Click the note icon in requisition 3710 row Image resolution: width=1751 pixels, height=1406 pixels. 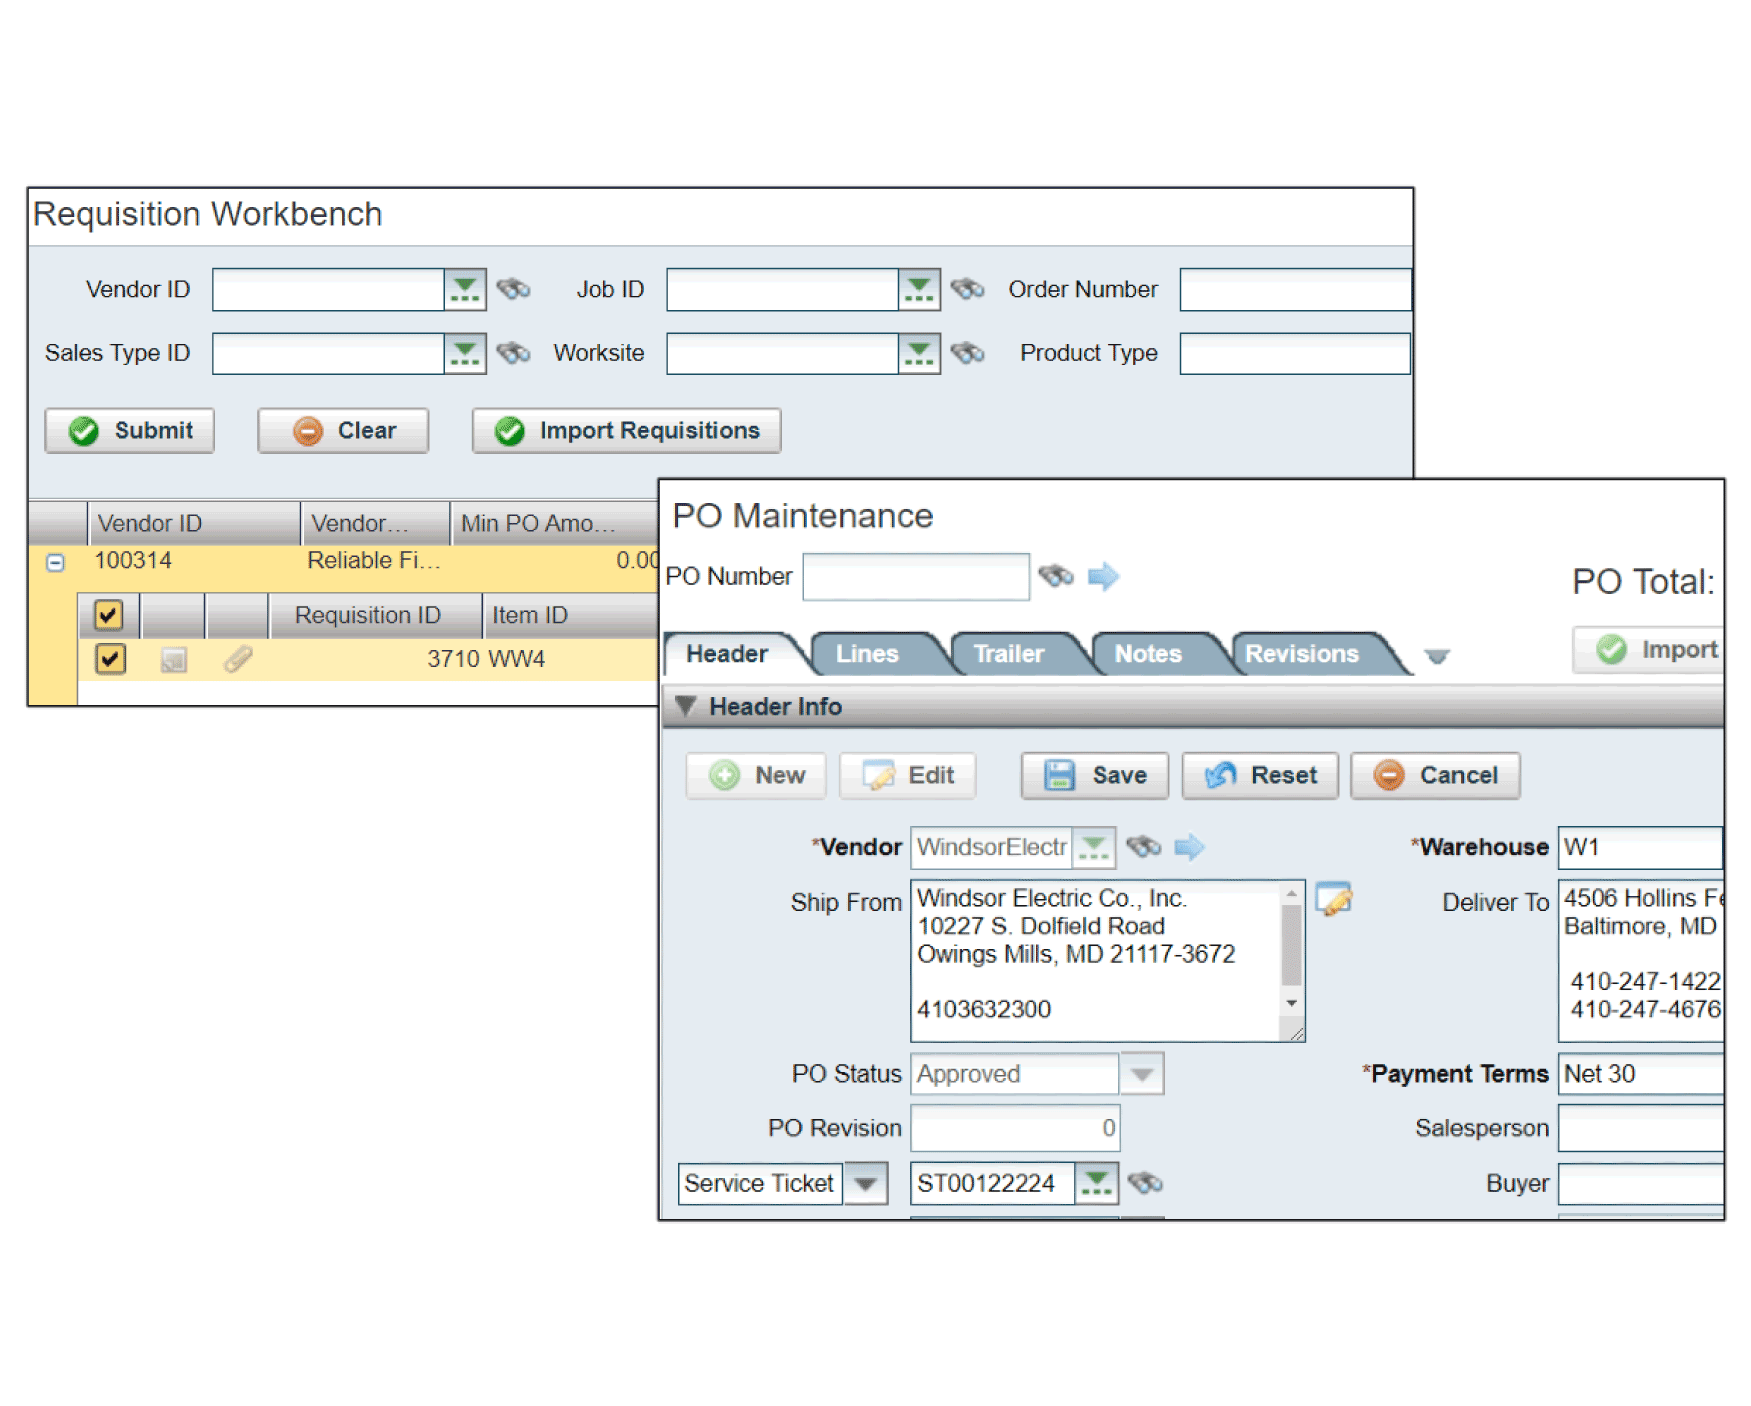174,659
